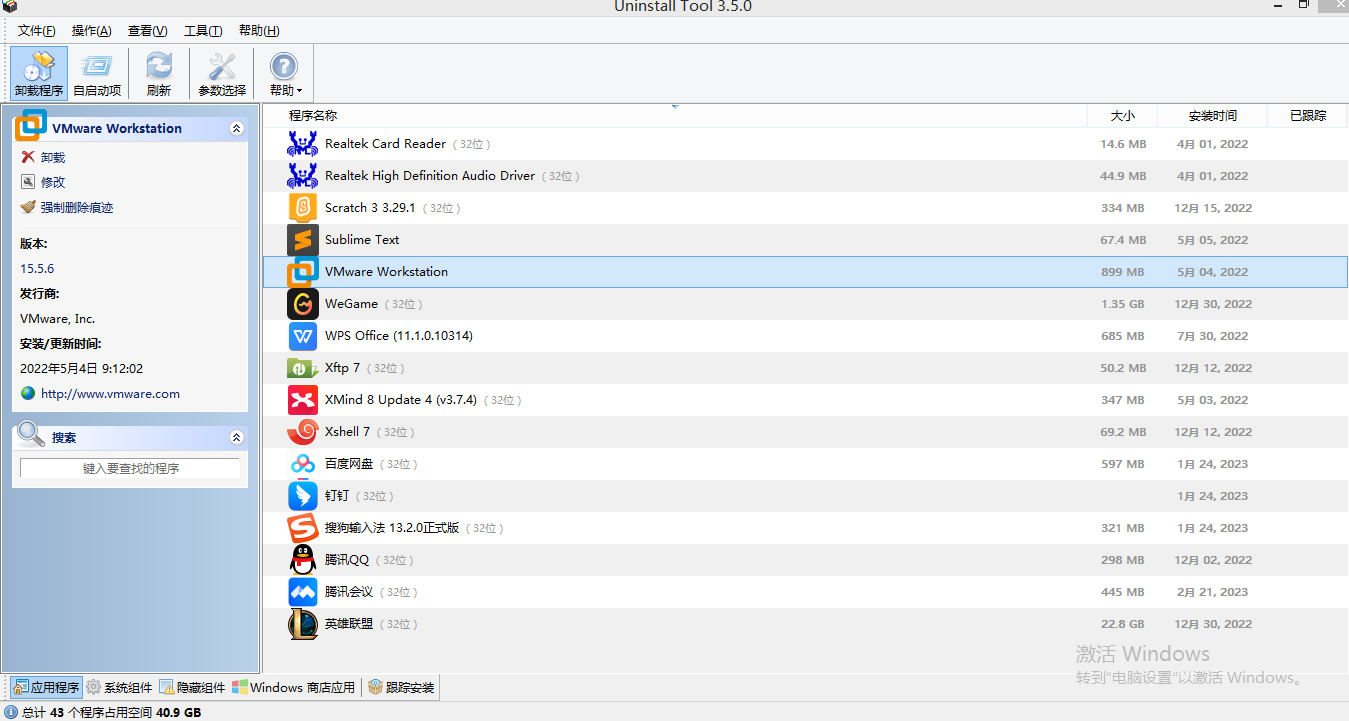
Task: Open the 工具(T) menu
Action: (203, 31)
